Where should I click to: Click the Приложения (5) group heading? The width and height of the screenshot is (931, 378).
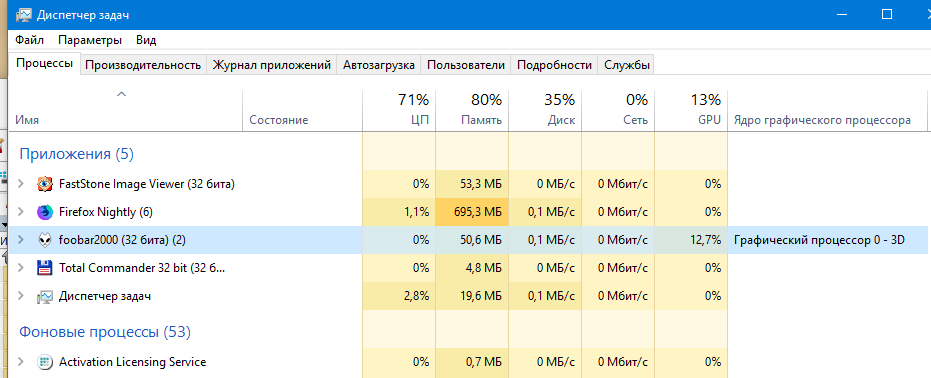tap(77, 154)
